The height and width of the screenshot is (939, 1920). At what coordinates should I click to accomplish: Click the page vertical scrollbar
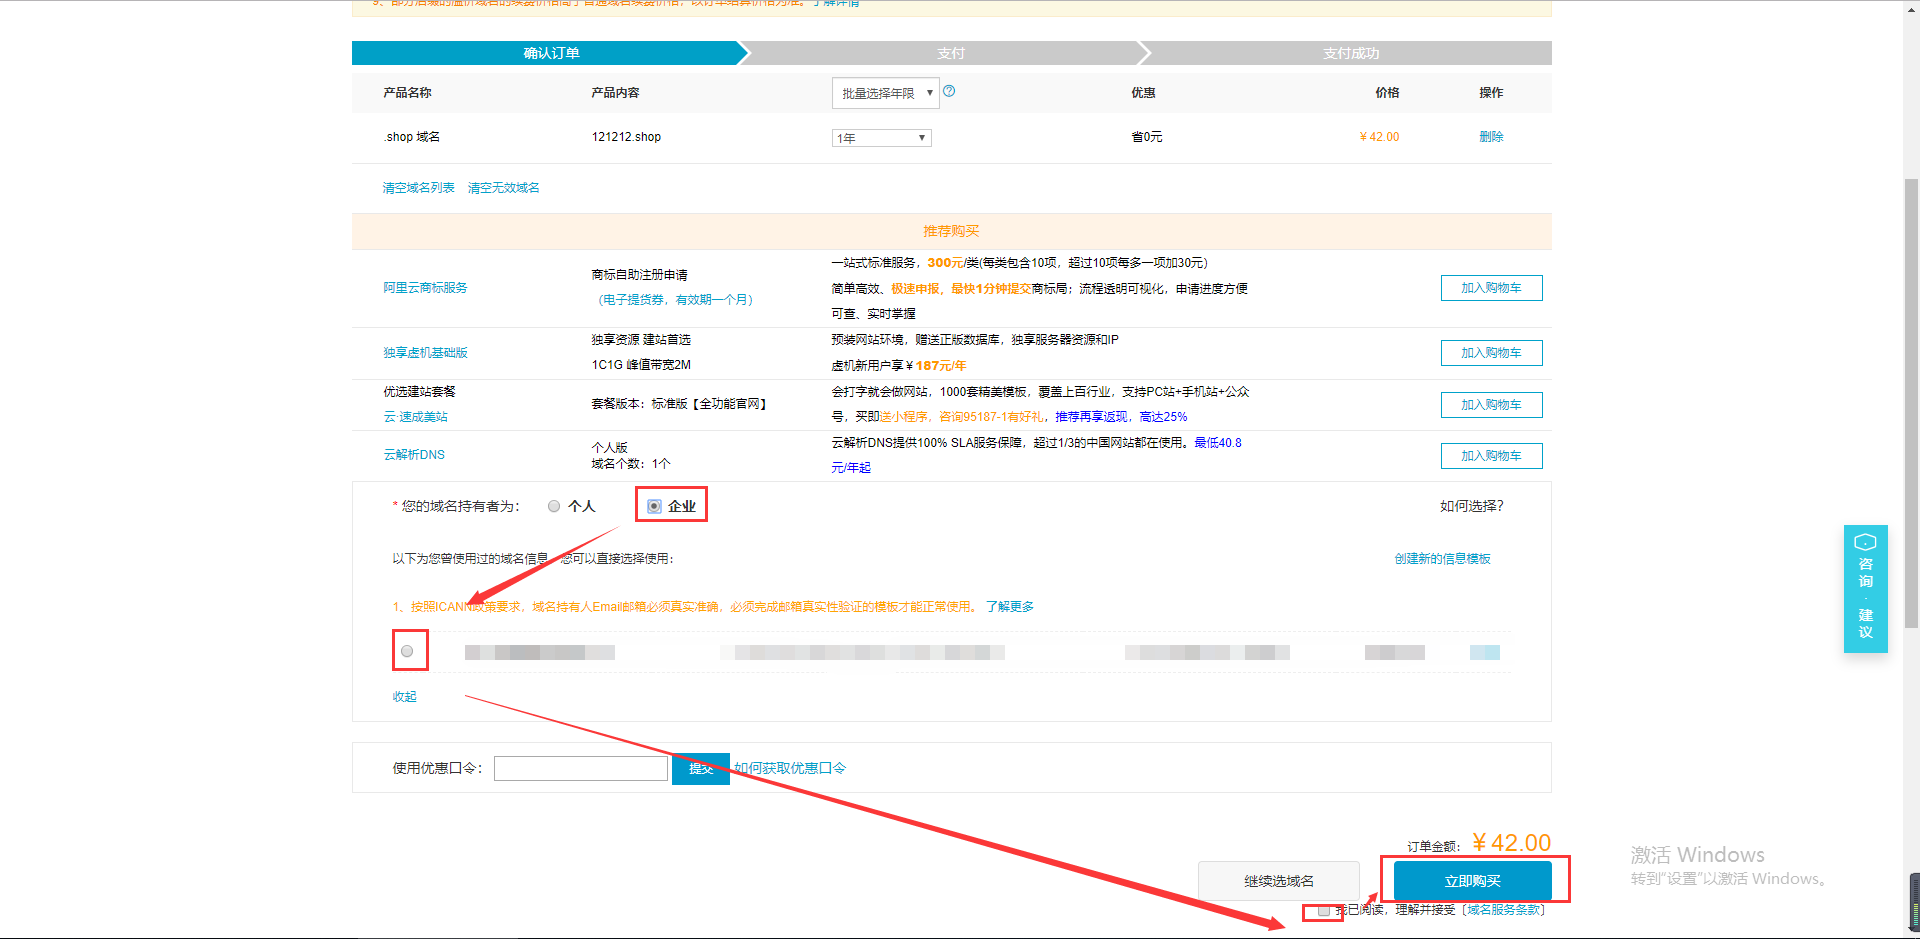(x=1911, y=400)
